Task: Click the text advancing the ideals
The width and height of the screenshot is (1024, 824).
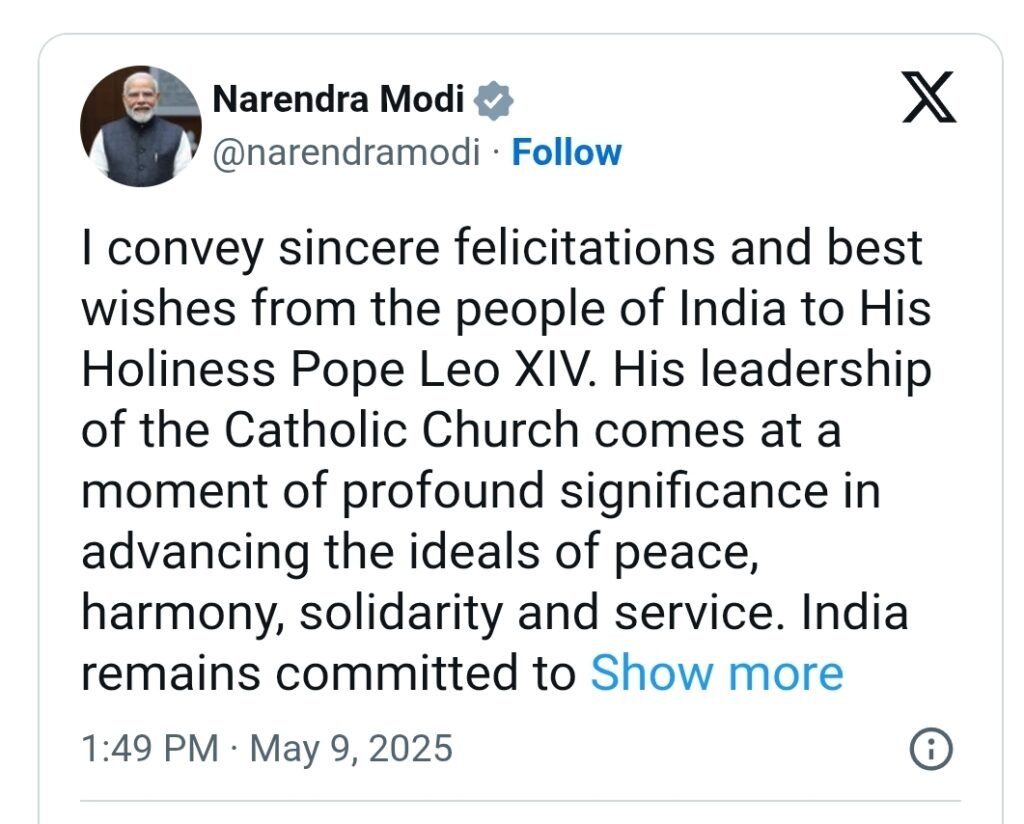Action: pyautogui.click(x=310, y=552)
